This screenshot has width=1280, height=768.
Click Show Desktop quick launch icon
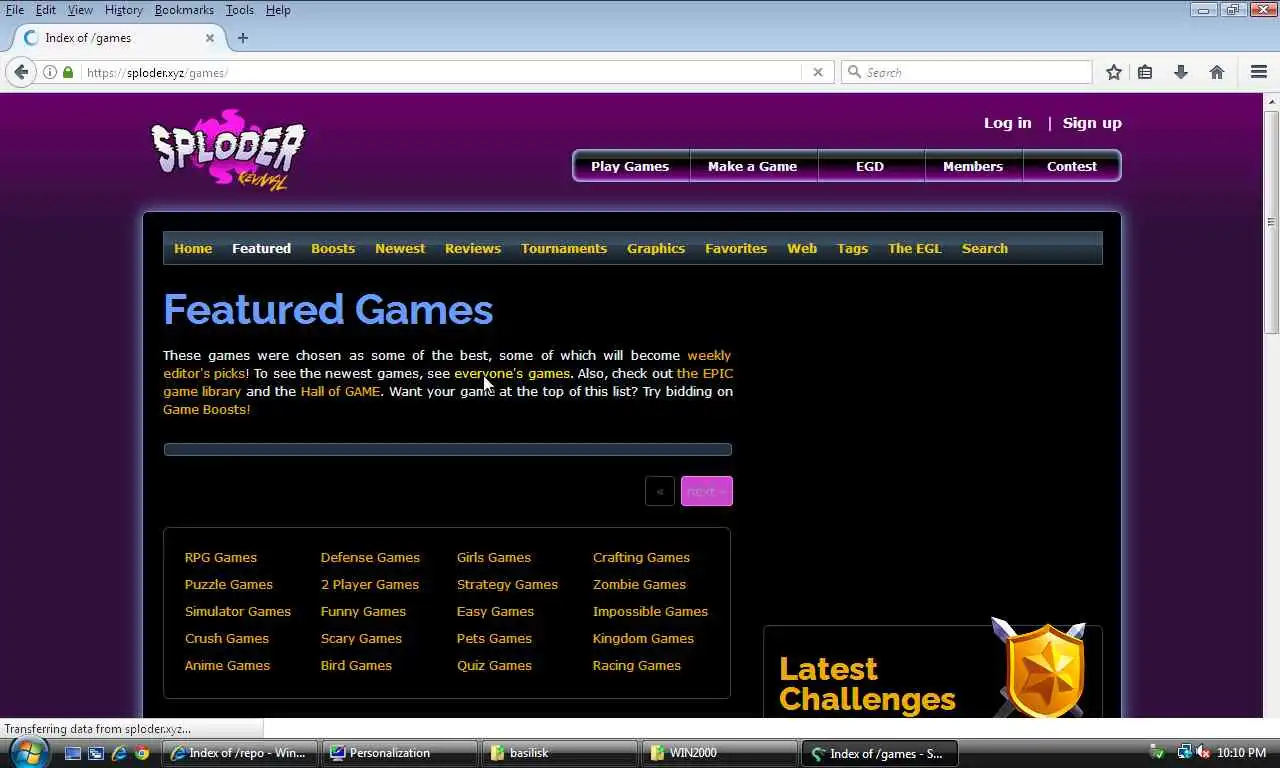[x=73, y=753]
